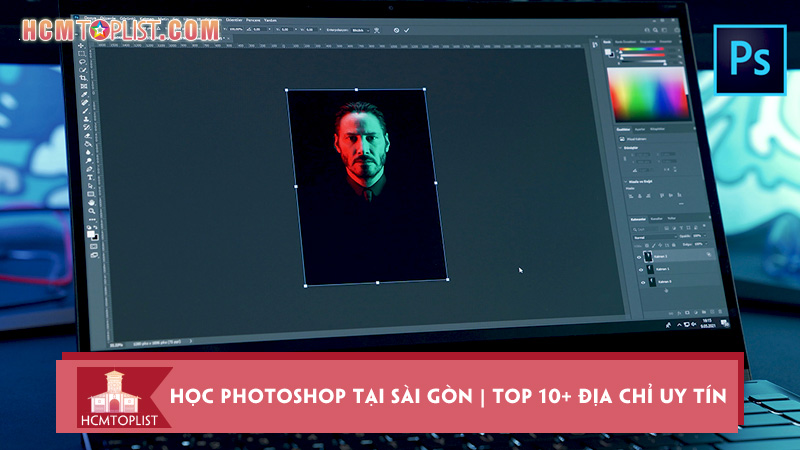Add a layer mask from Layers panel
The image size is (800, 450).
(x=687, y=313)
